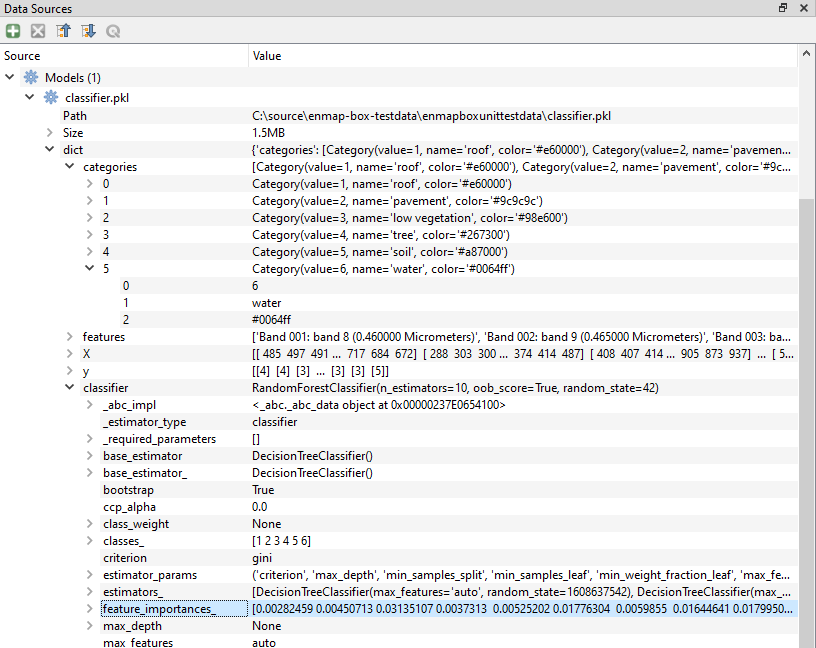The image size is (816, 648).
Task: Expand the y array node
Action: click(69, 371)
